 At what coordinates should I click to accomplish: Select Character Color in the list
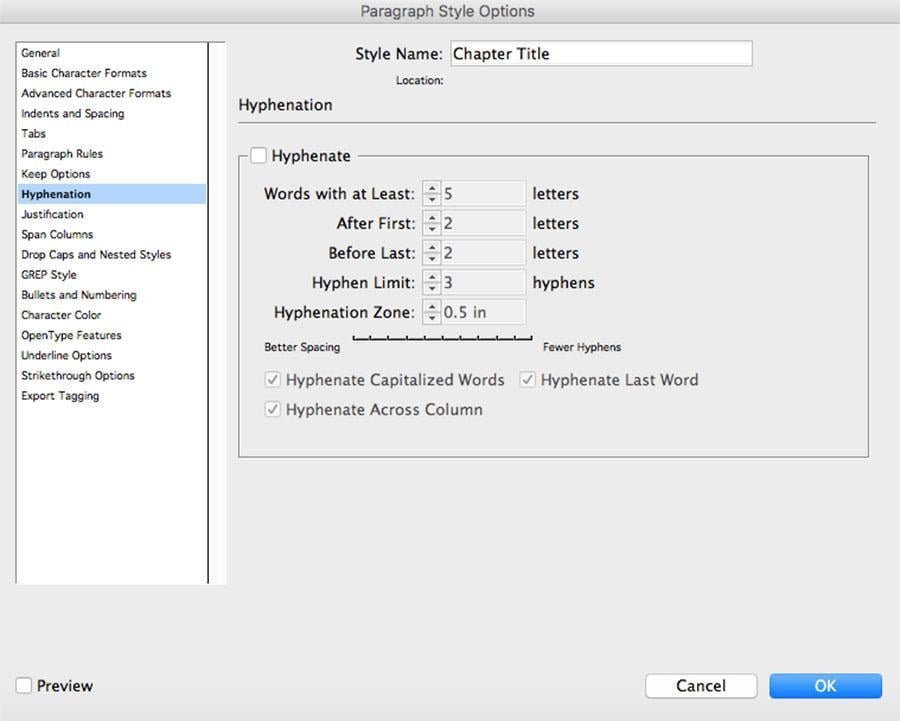pos(61,315)
